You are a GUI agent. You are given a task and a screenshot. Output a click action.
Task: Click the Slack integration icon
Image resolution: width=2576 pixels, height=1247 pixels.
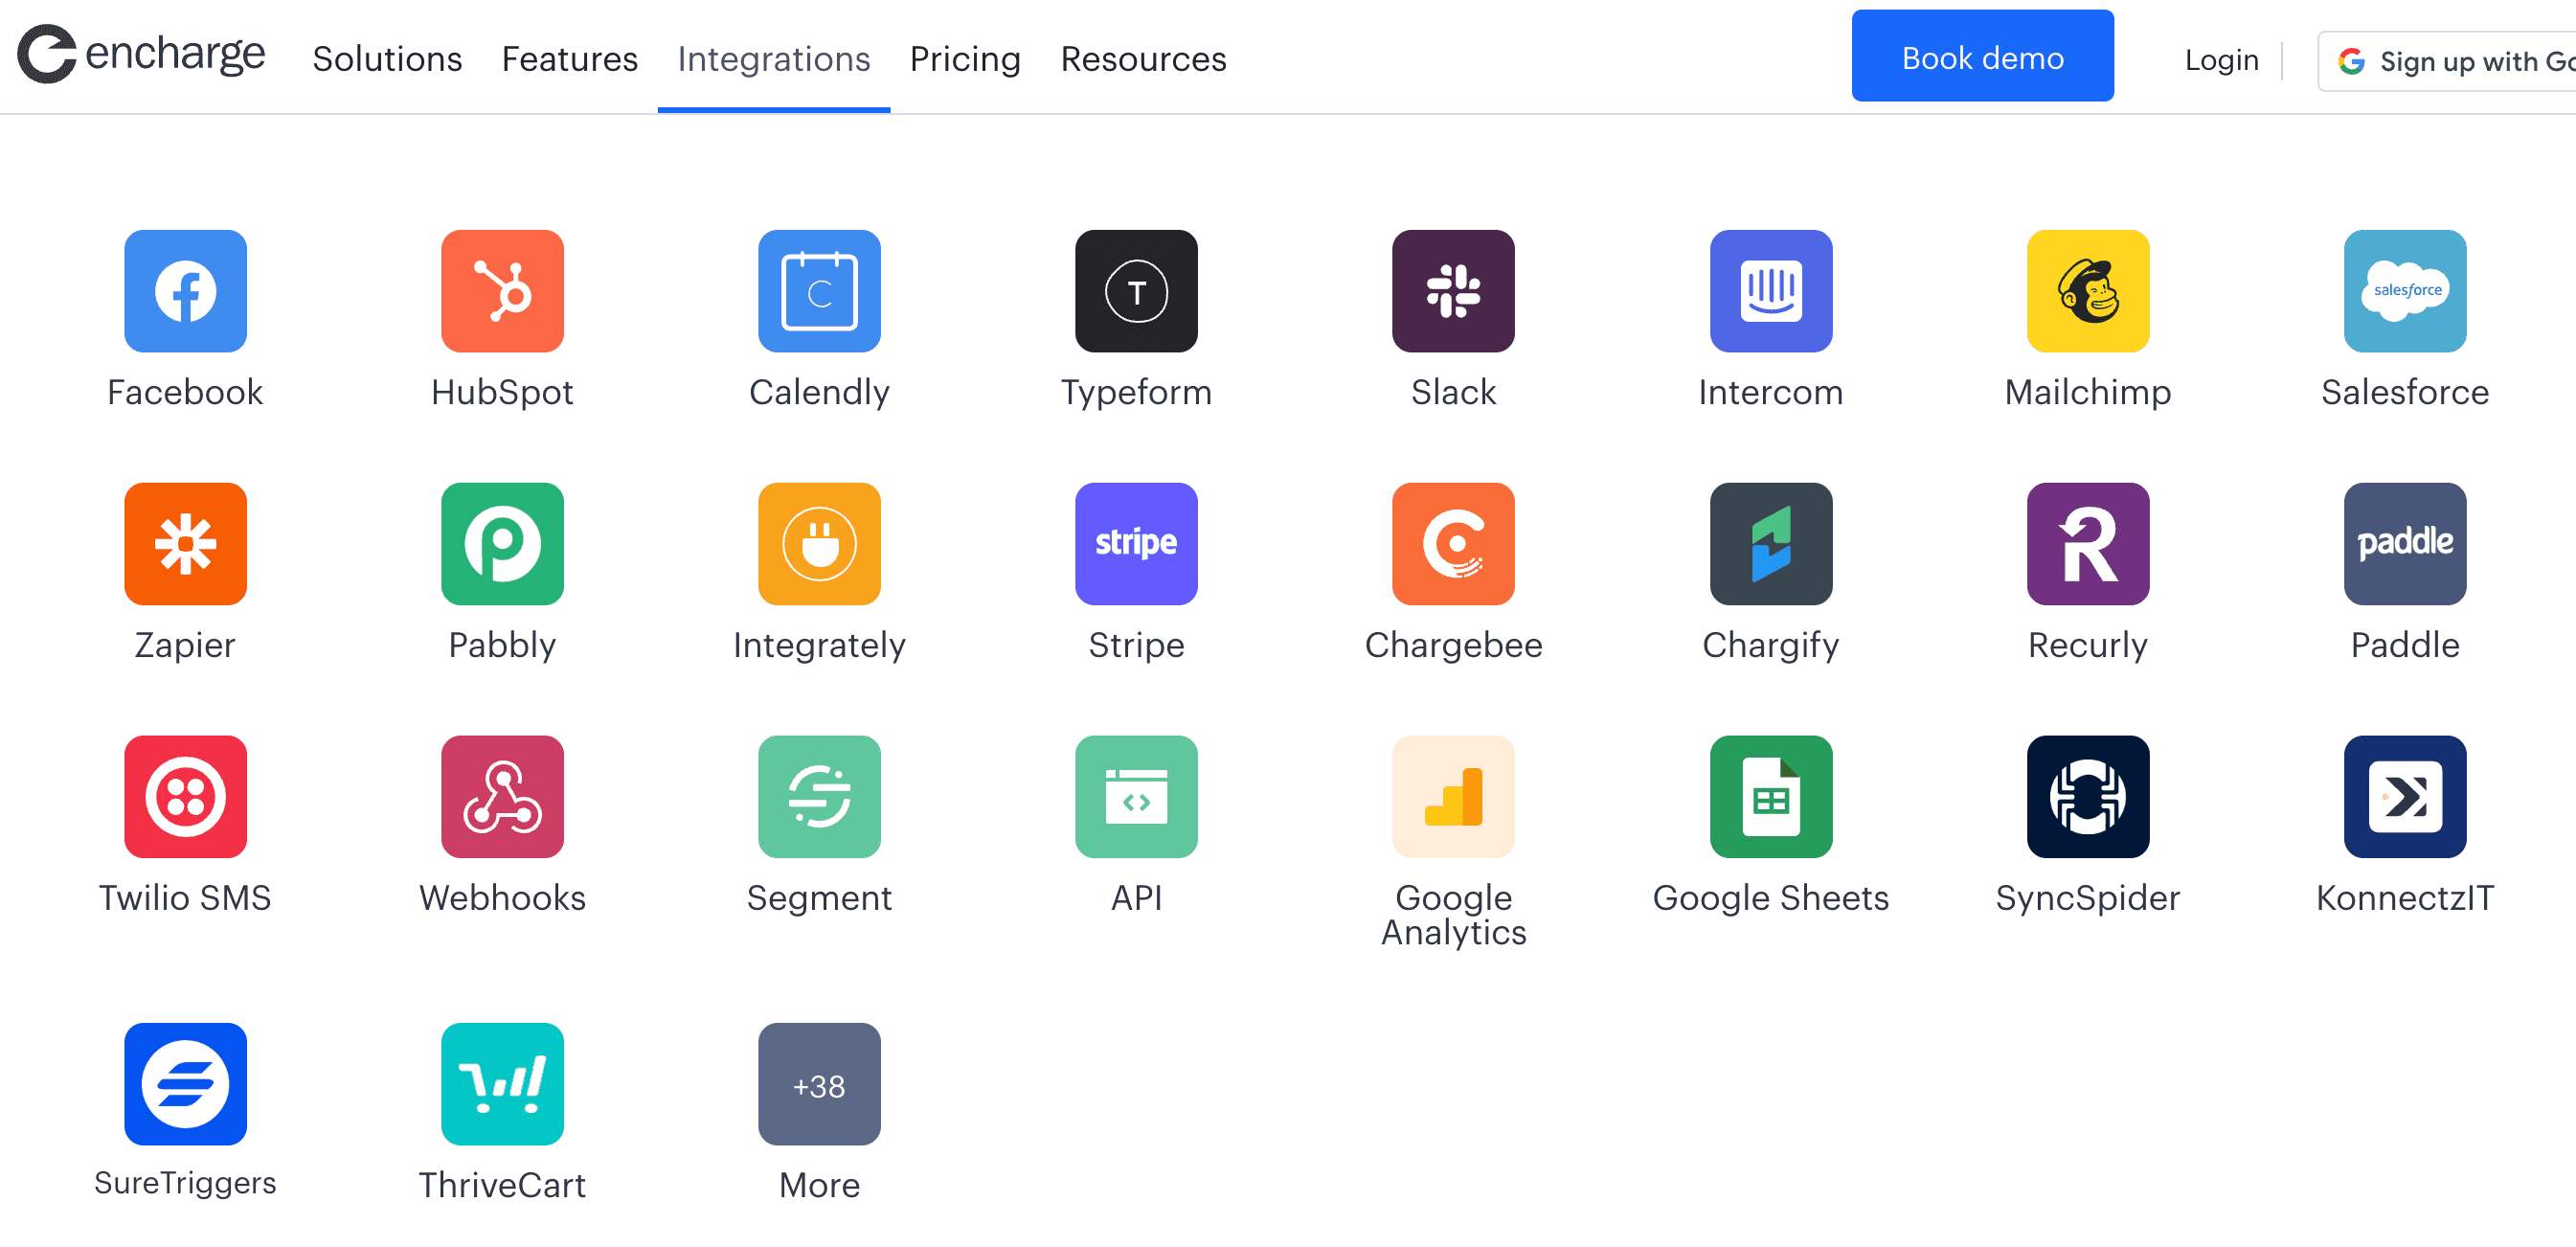tap(1453, 291)
